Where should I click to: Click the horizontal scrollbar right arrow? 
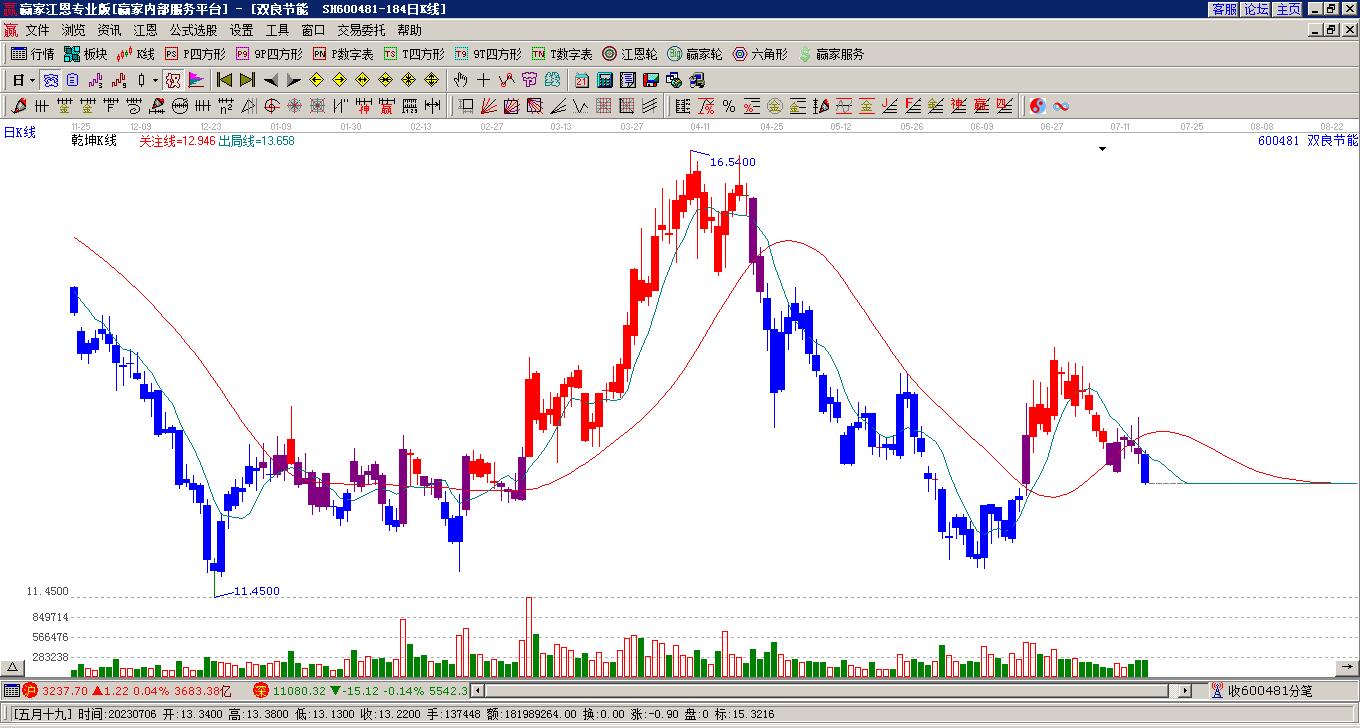pyautogui.click(x=1185, y=691)
